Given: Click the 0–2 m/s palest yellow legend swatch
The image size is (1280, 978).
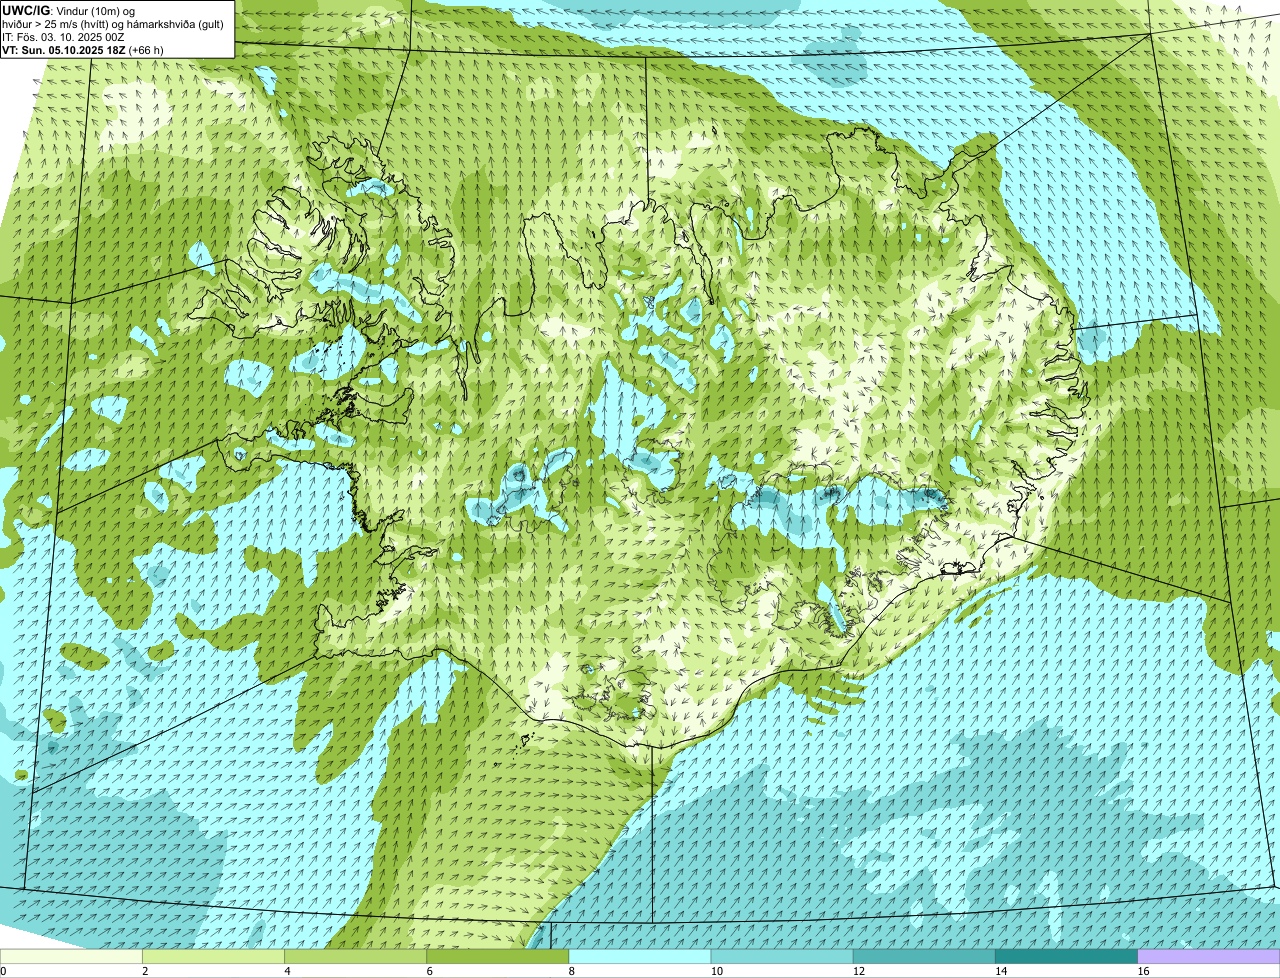Looking at the screenshot, I should (72, 957).
